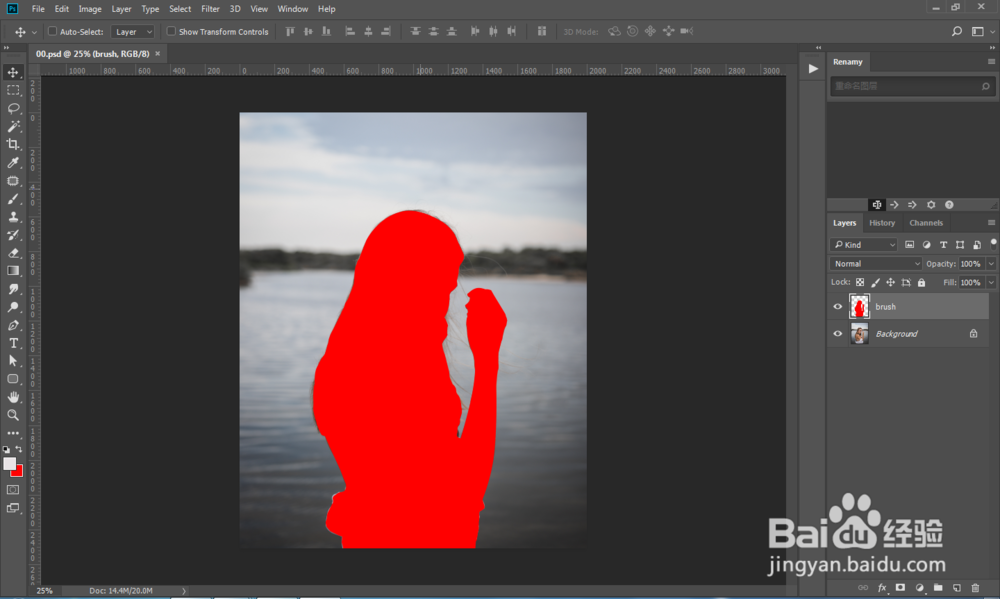
Task: Expand the Fill dropdown arrow
Action: click(x=991, y=282)
